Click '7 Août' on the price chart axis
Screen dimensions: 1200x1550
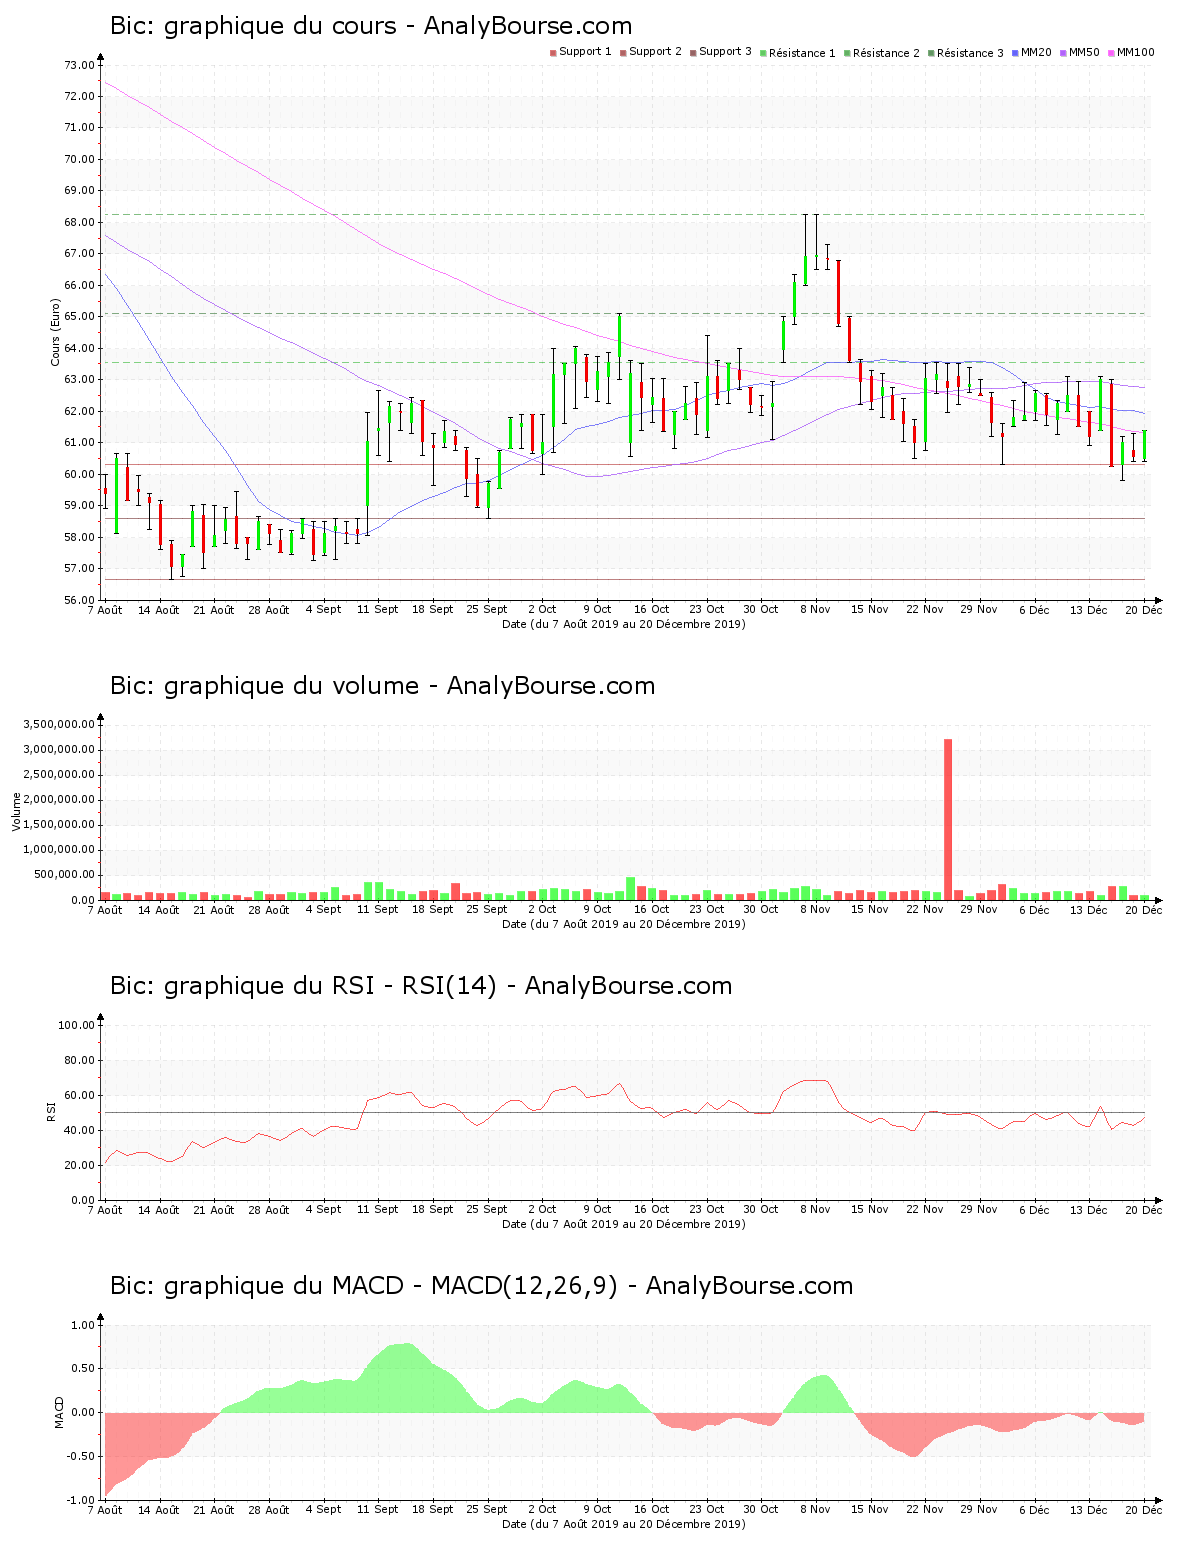coord(105,609)
